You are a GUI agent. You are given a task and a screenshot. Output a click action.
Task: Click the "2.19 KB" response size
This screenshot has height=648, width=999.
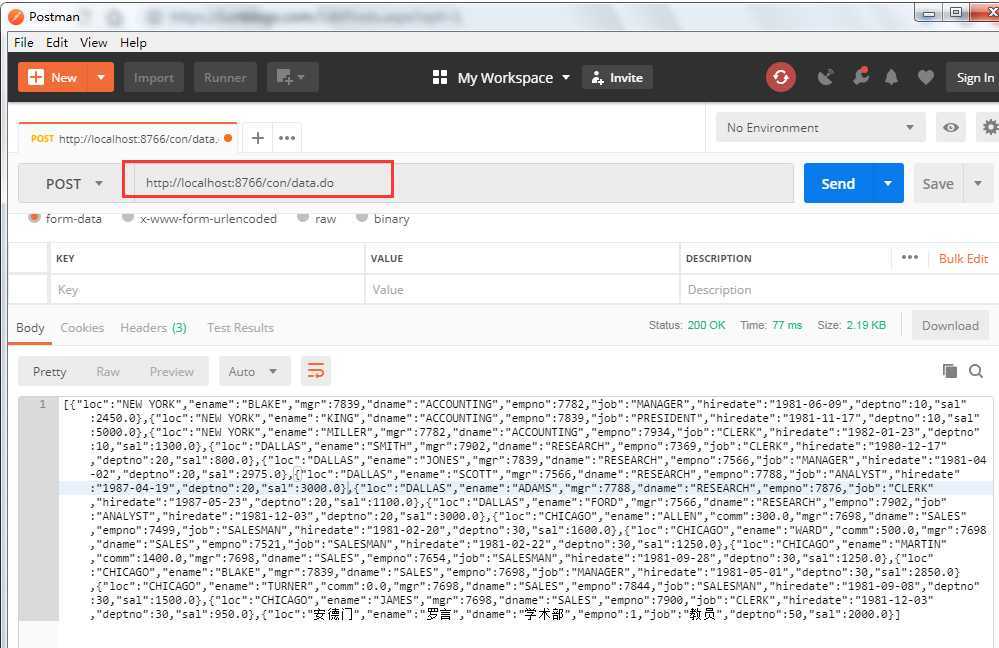coord(866,325)
